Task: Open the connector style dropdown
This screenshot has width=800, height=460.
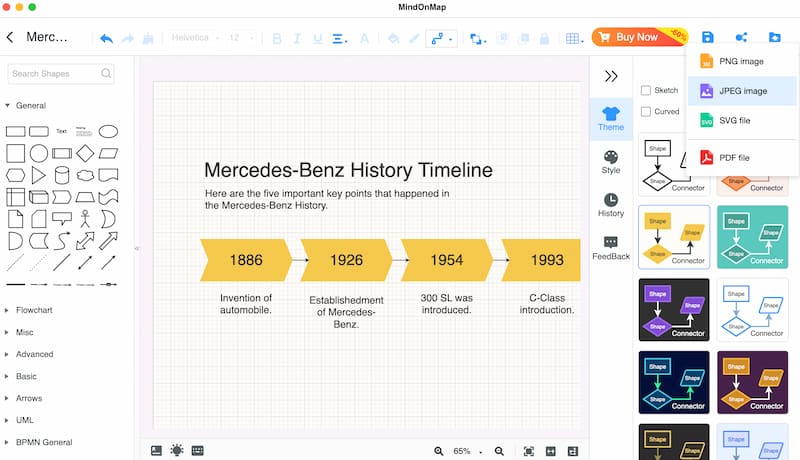Action: coord(441,38)
